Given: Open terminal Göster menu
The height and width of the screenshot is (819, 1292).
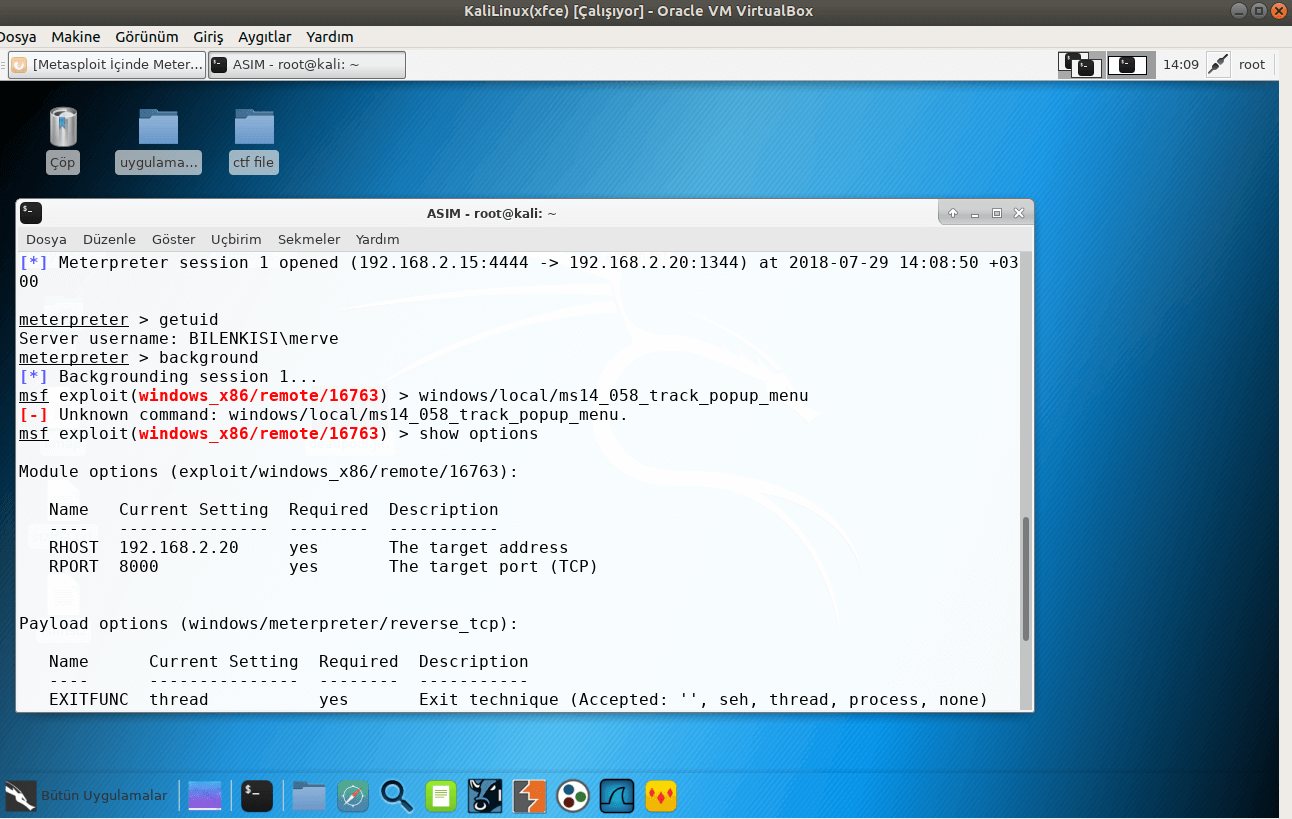Looking at the screenshot, I should pyautogui.click(x=174, y=239).
